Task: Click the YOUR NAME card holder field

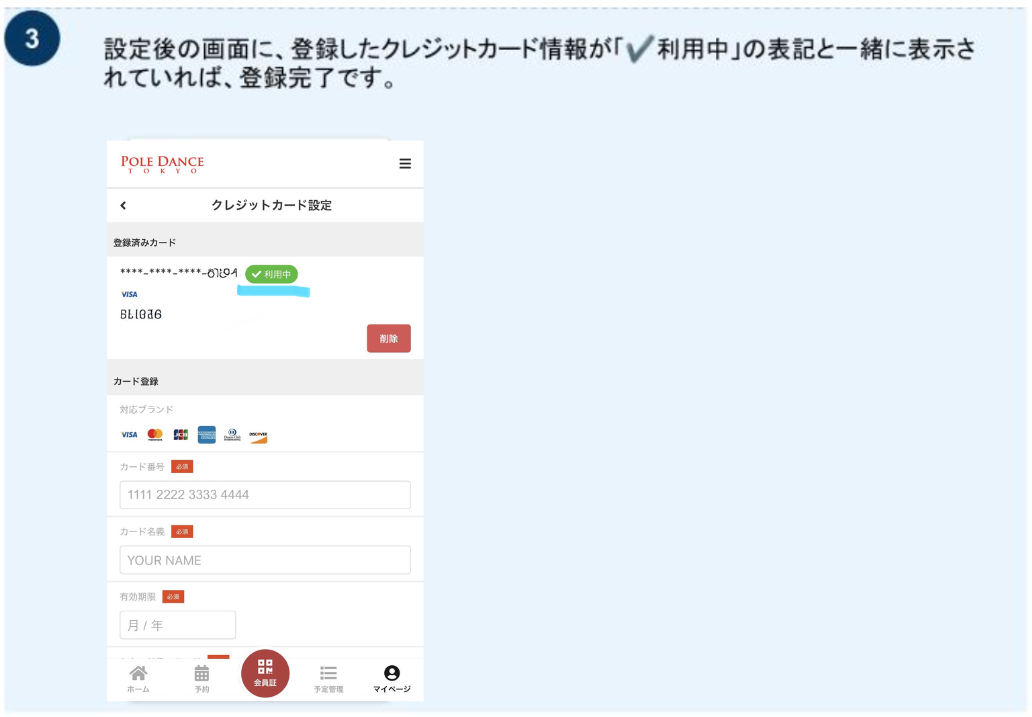Action: tap(265, 560)
